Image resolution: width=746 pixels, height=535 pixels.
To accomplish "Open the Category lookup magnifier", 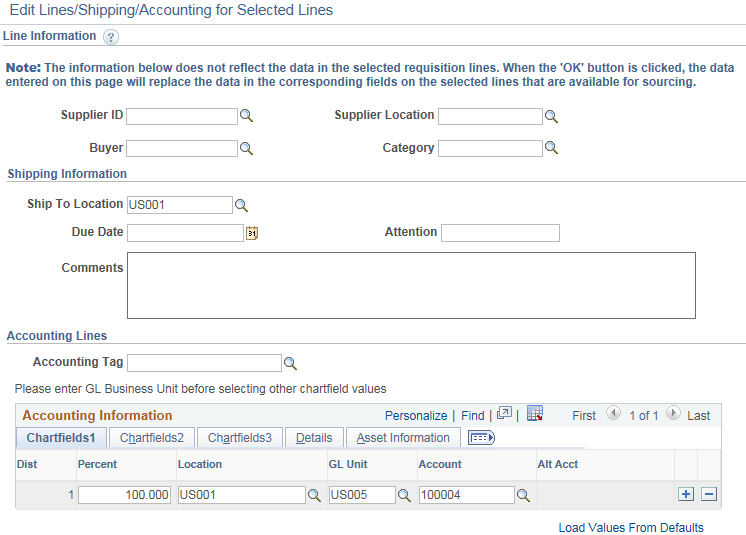I will point(551,147).
